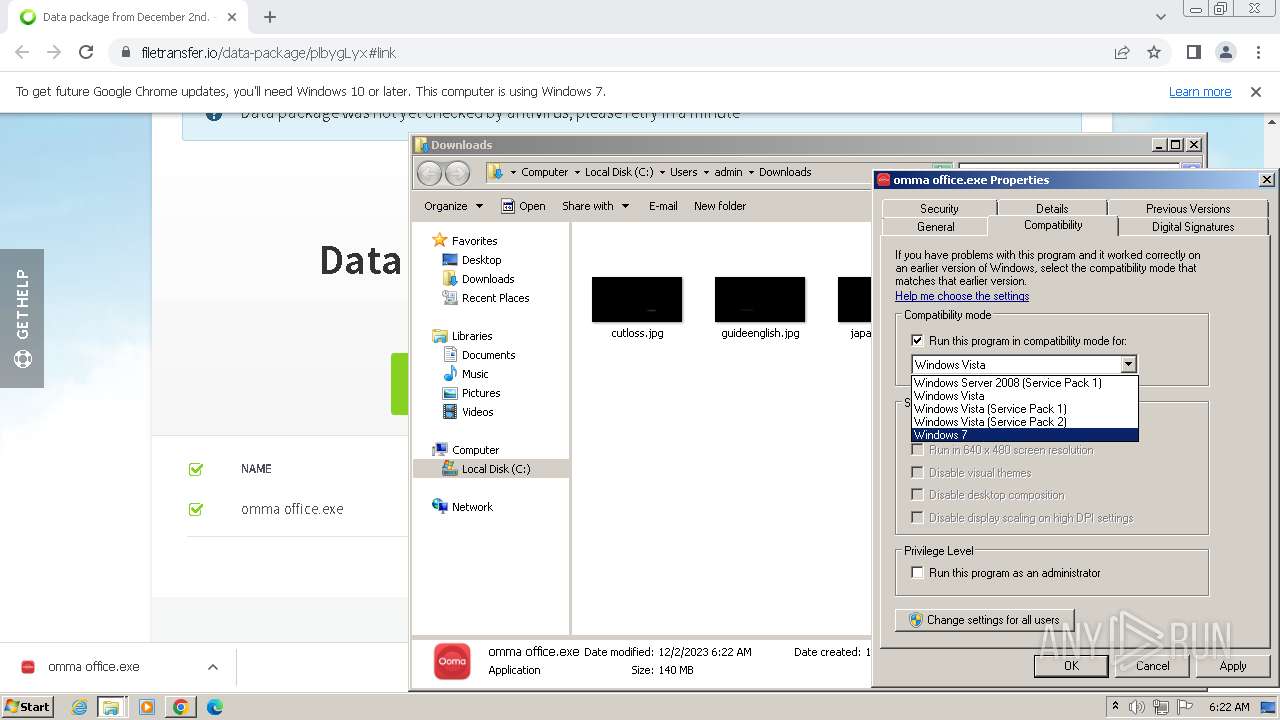The height and width of the screenshot is (720, 1280).
Task: Open the volume control in system tray
Action: coord(1137,707)
